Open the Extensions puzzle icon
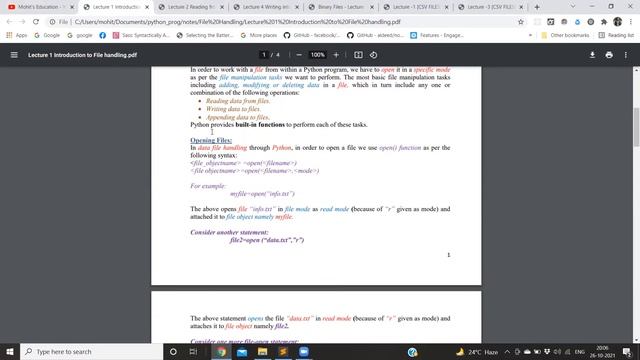 point(604,22)
